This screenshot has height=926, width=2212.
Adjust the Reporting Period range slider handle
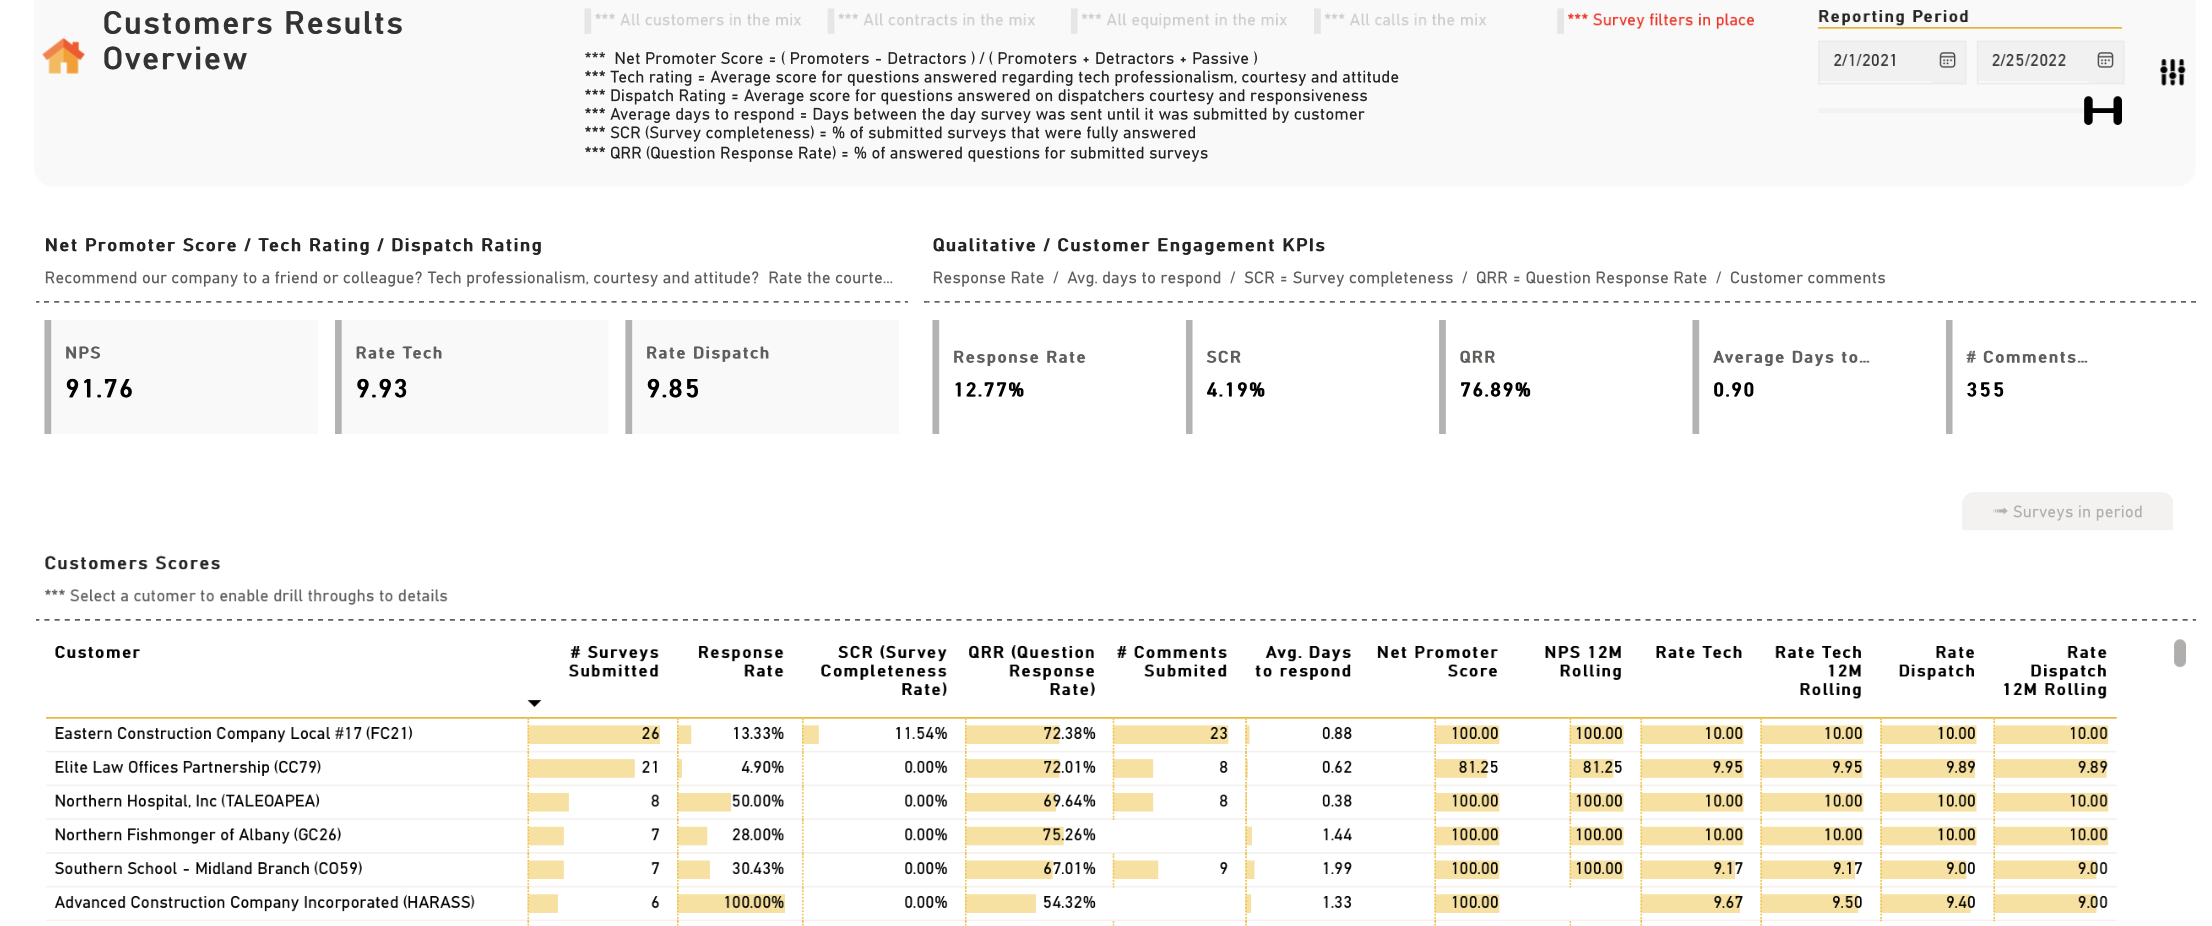[x=2102, y=111]
